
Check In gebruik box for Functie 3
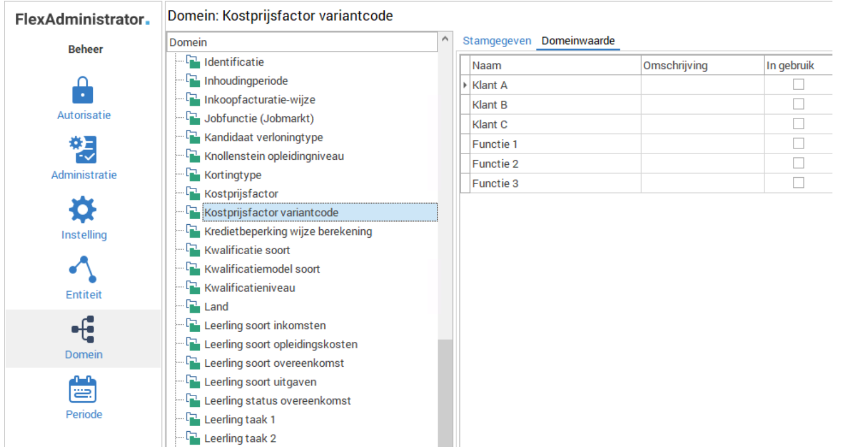[798, 183]
